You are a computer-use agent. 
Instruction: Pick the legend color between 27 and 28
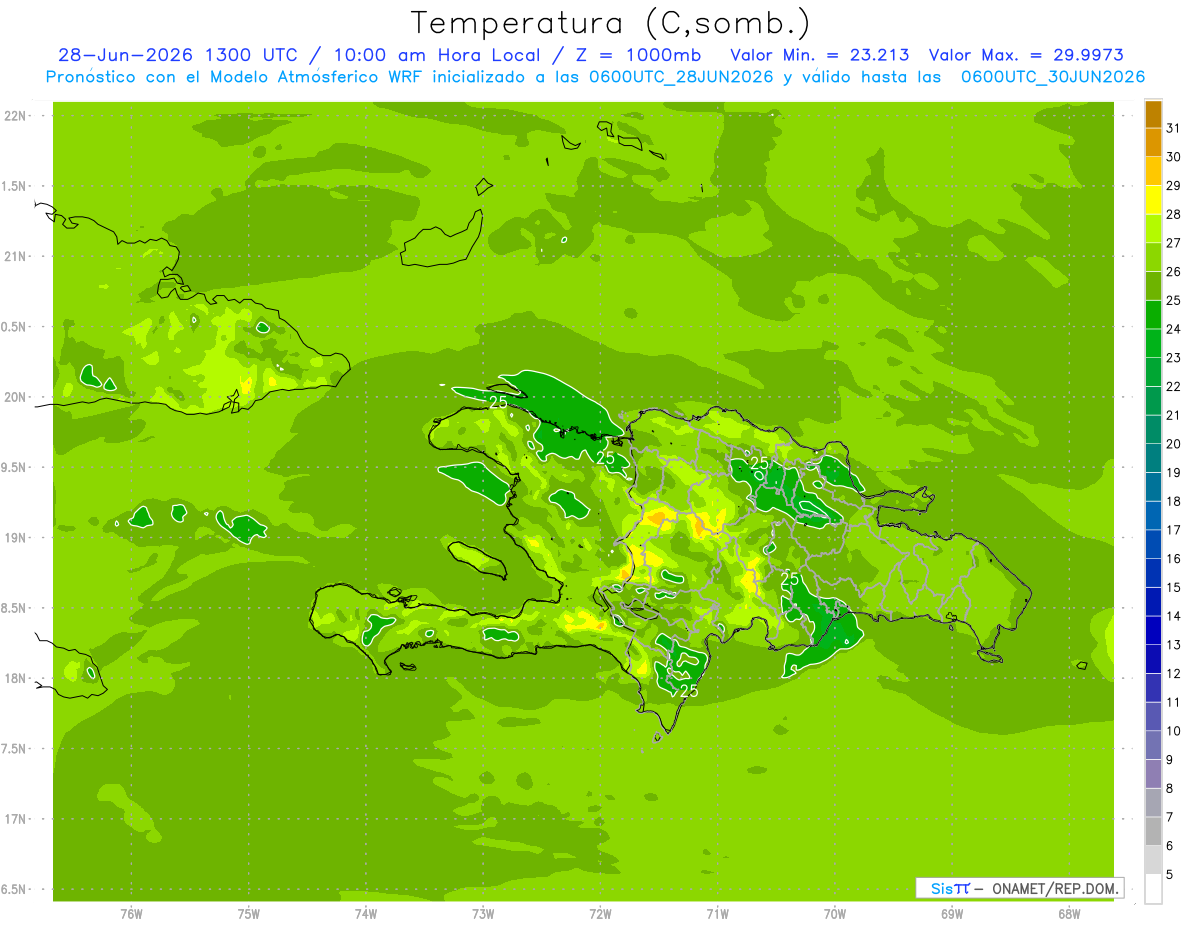tap(1153, 229)
